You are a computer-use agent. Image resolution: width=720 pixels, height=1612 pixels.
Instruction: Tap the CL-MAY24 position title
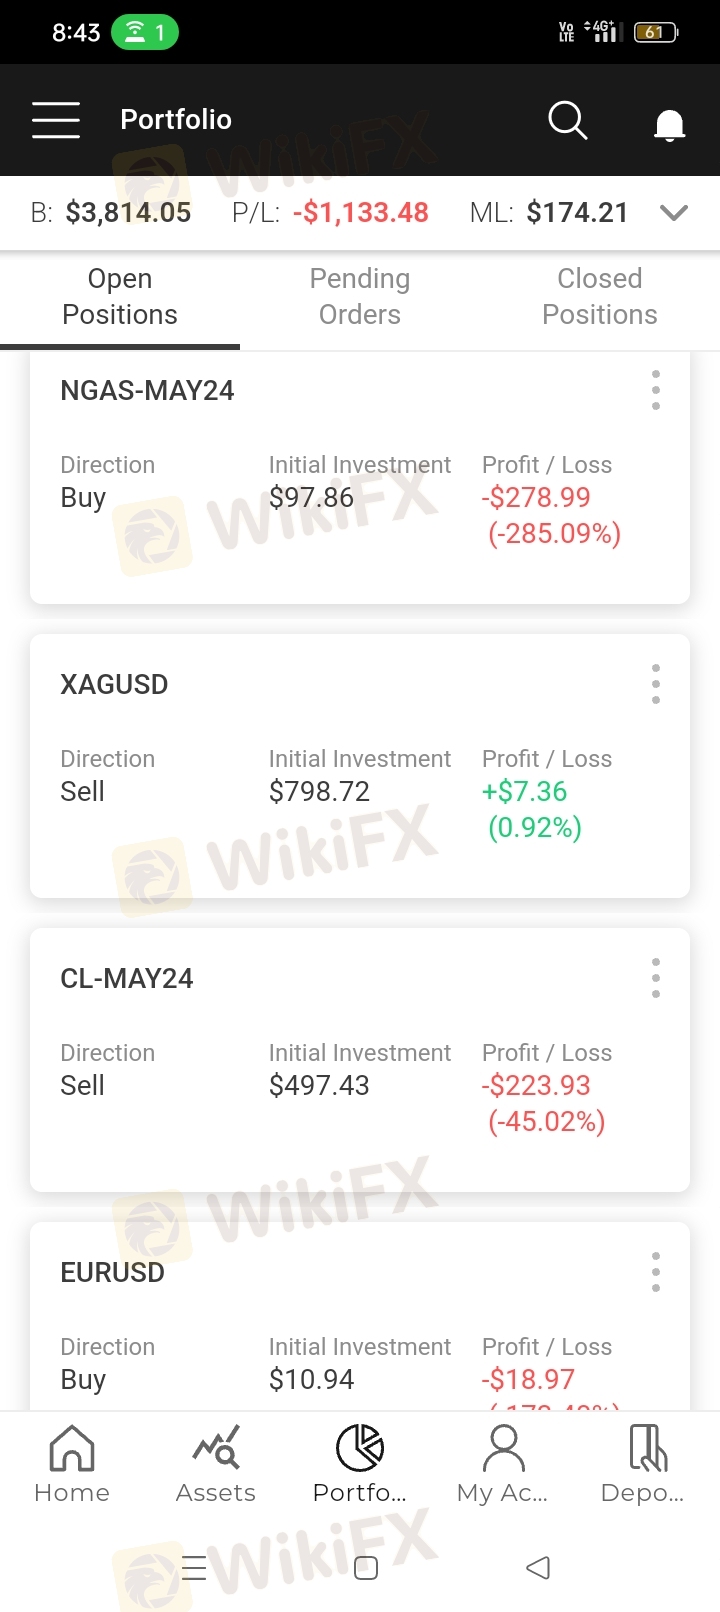click(127, 979)
